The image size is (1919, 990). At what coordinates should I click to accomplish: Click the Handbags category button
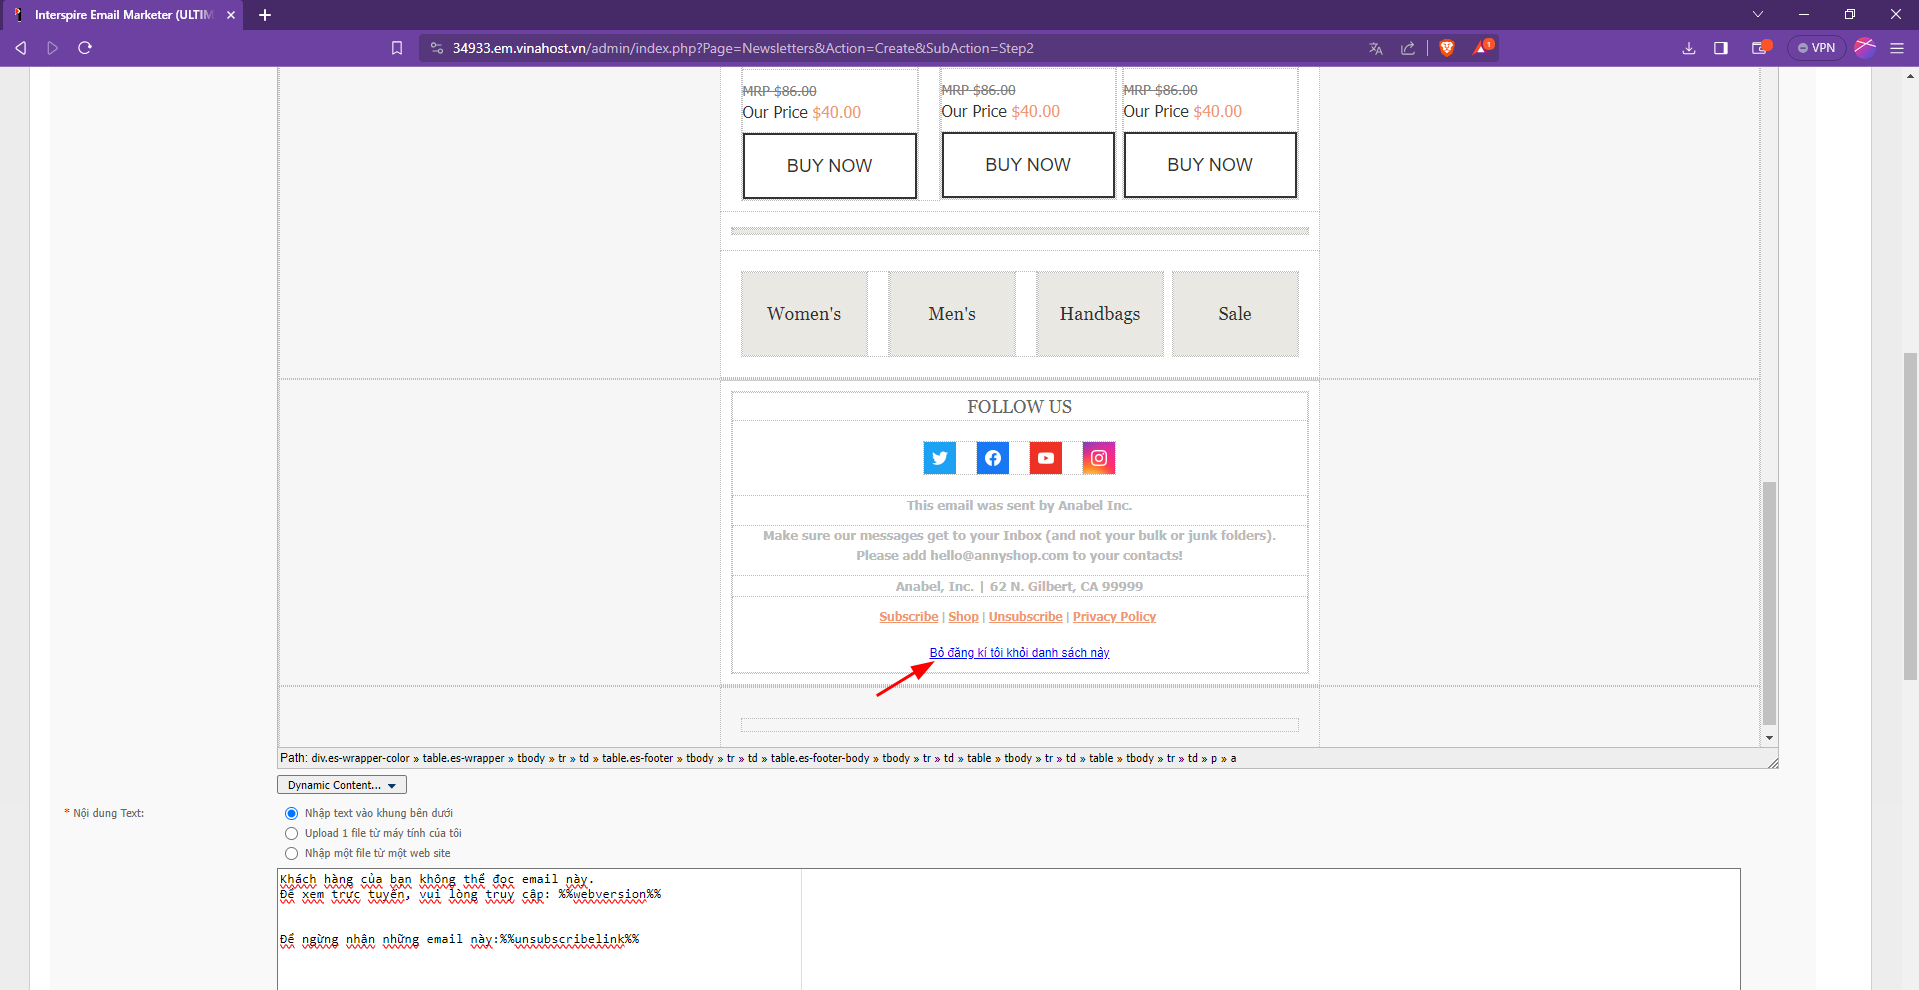click(1099, 314)
